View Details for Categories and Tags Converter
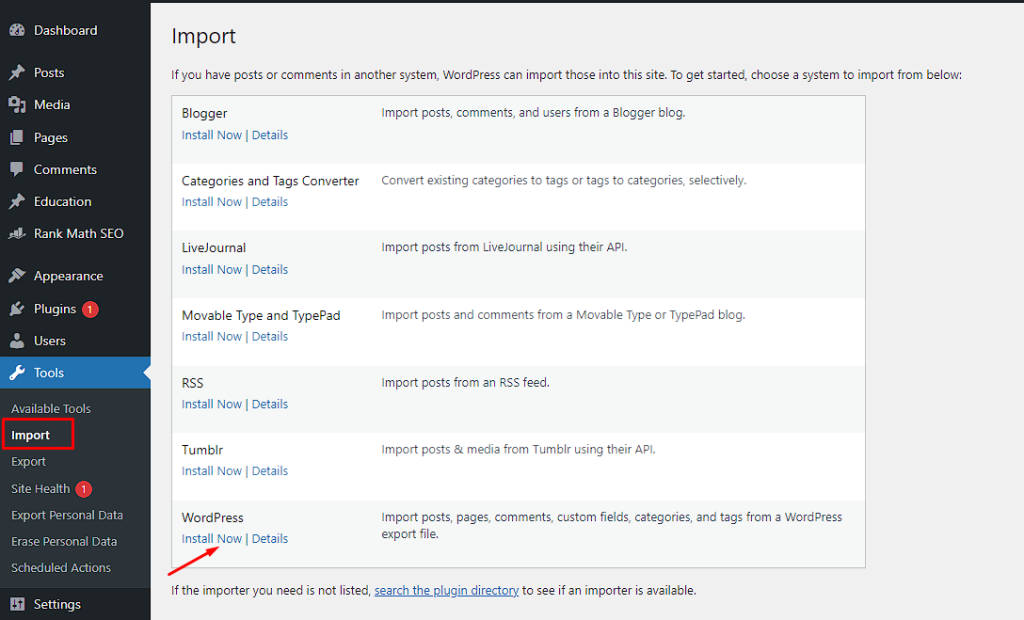The height and width of the screenshot is (620, 1024). (270, 202)
